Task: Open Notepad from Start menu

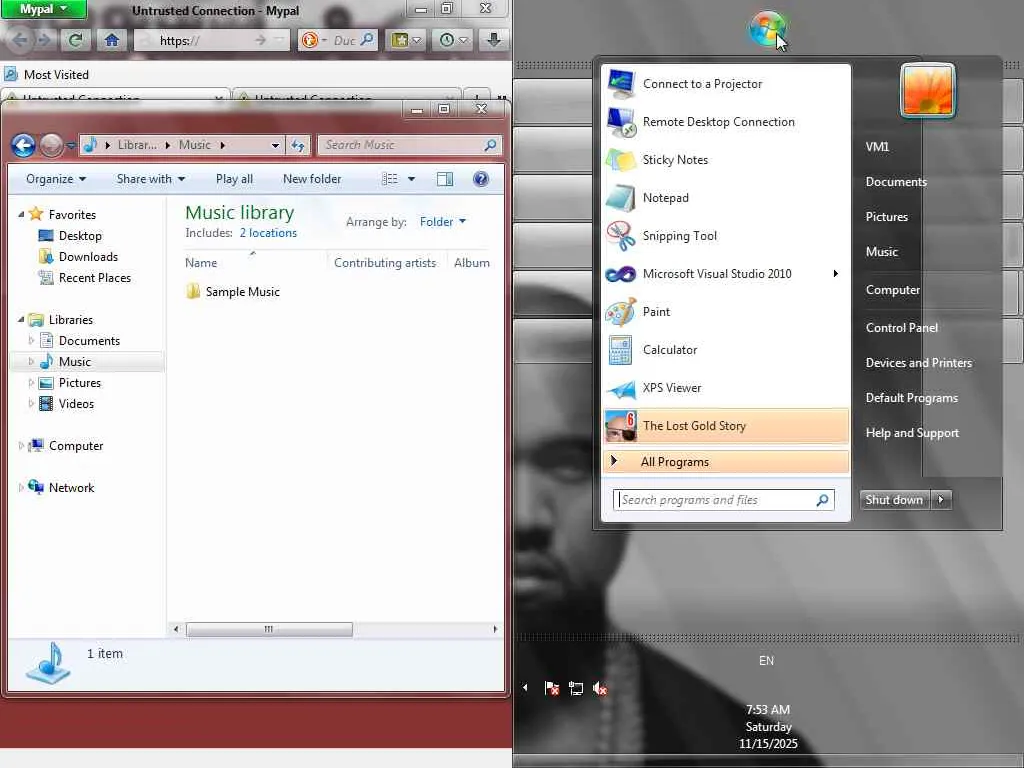Action: point(727,197)
